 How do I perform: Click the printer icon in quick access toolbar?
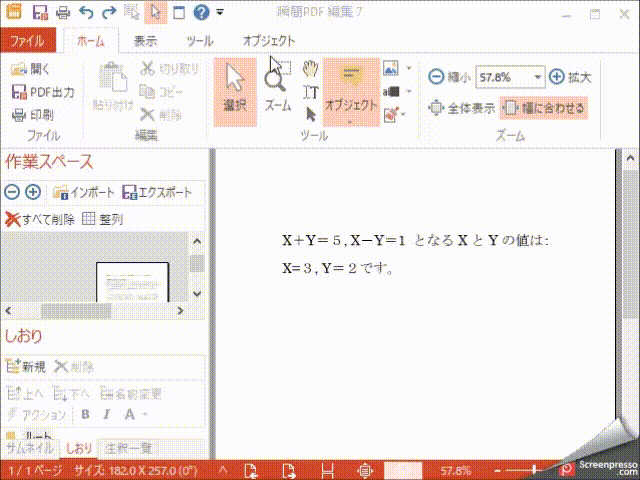pyautogui.click(x=63, y=13)
